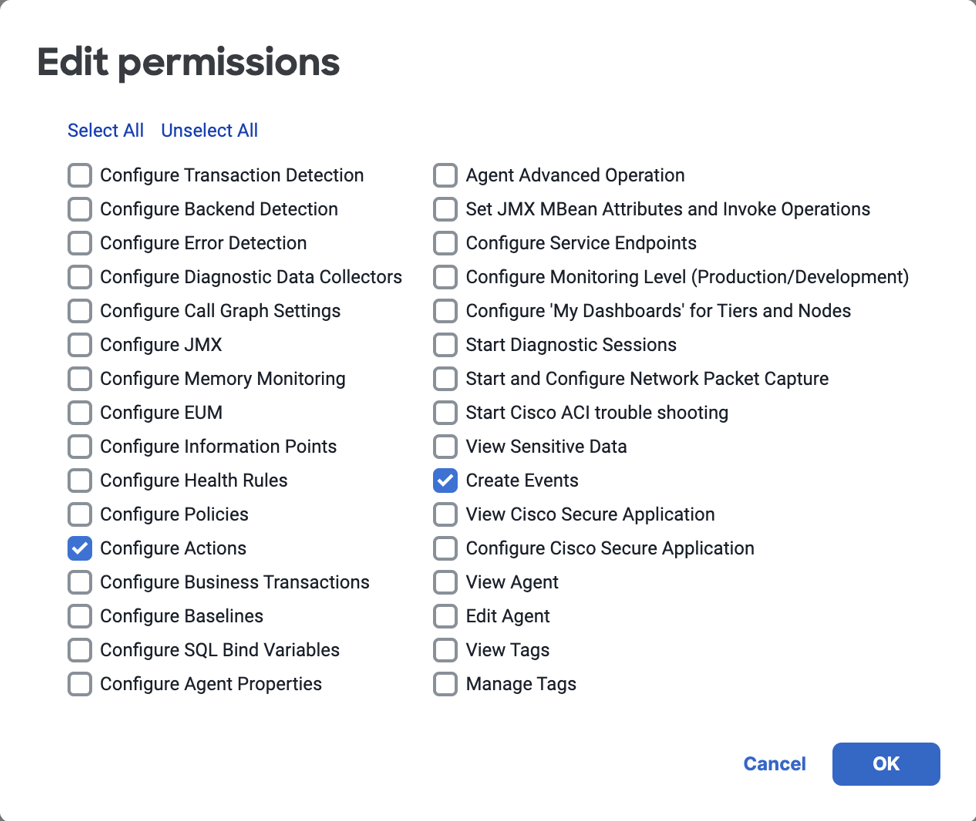Click the Unselect All link
Viewport: 976px width, 821px height.
(209, 131)
